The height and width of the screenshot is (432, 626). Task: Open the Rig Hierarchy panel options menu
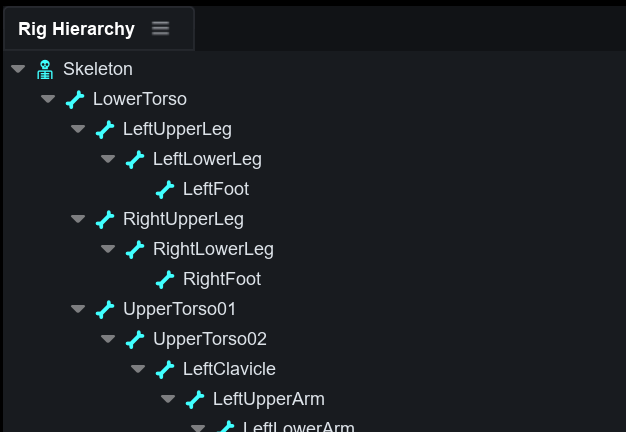pyautogui.click(x=161, y=28)
